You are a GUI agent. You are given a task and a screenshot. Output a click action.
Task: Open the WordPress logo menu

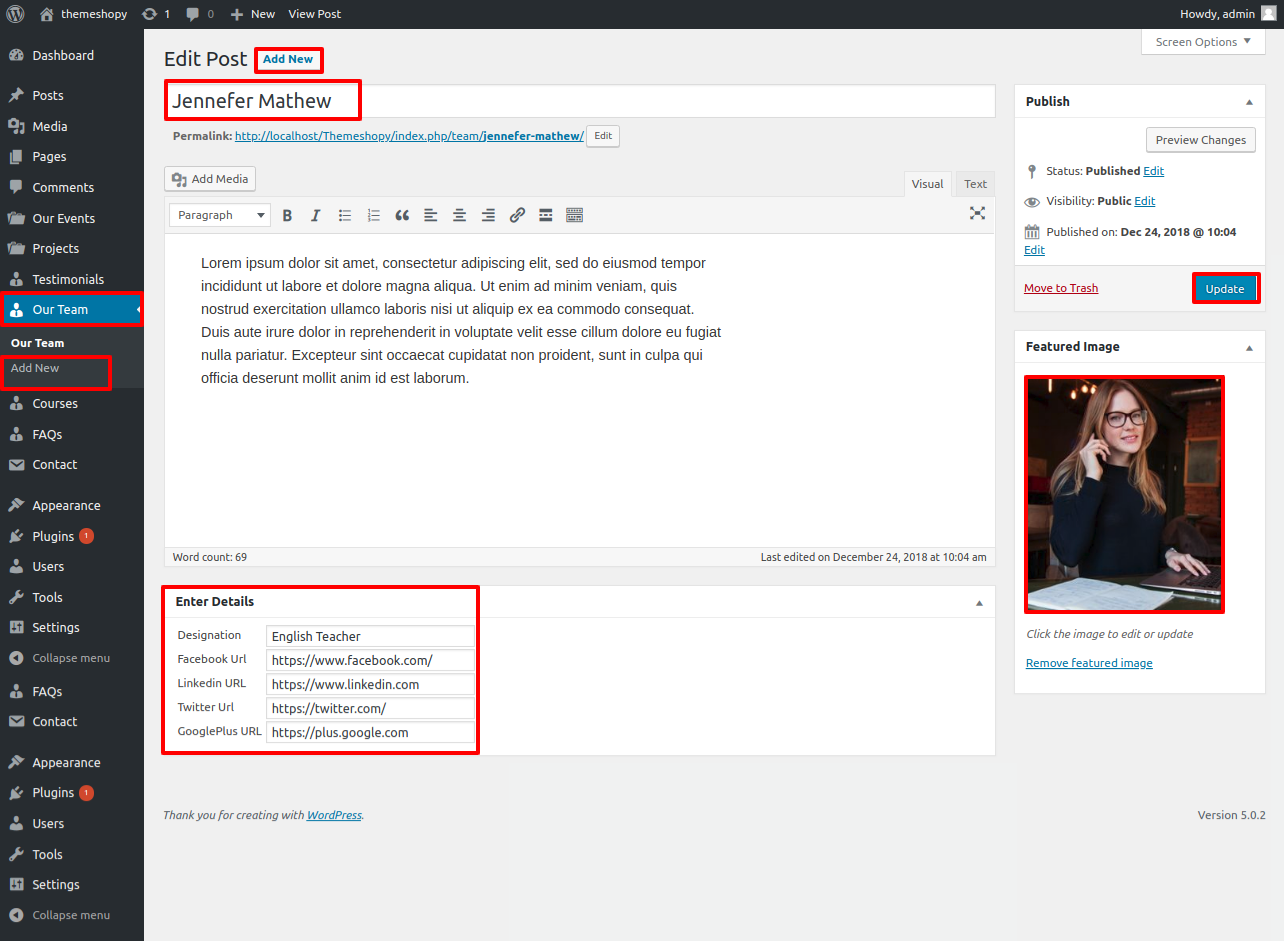[16, 14]
